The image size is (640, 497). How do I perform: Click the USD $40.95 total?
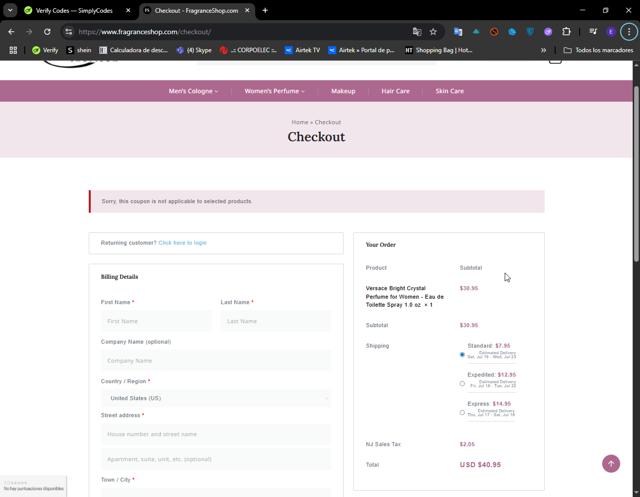click(480, 465)
